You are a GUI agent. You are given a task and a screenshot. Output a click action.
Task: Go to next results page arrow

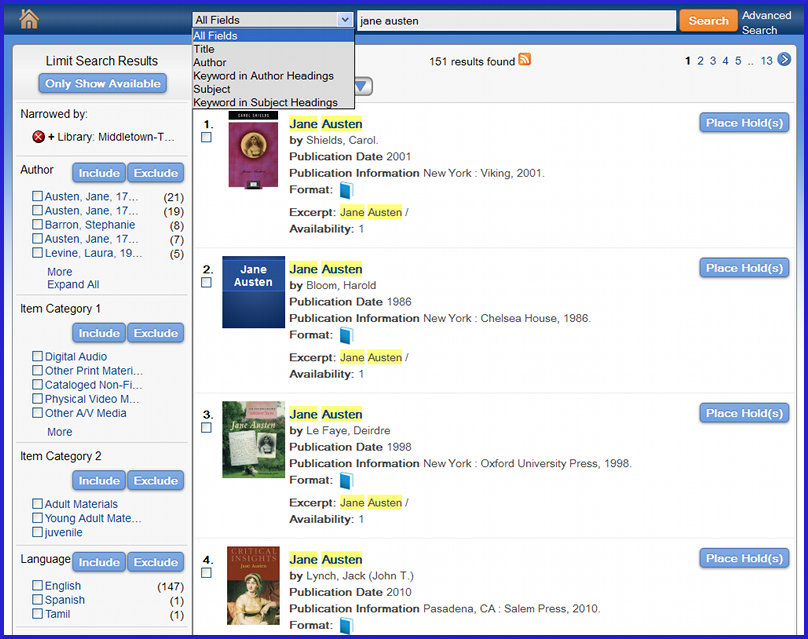point(784,60)
